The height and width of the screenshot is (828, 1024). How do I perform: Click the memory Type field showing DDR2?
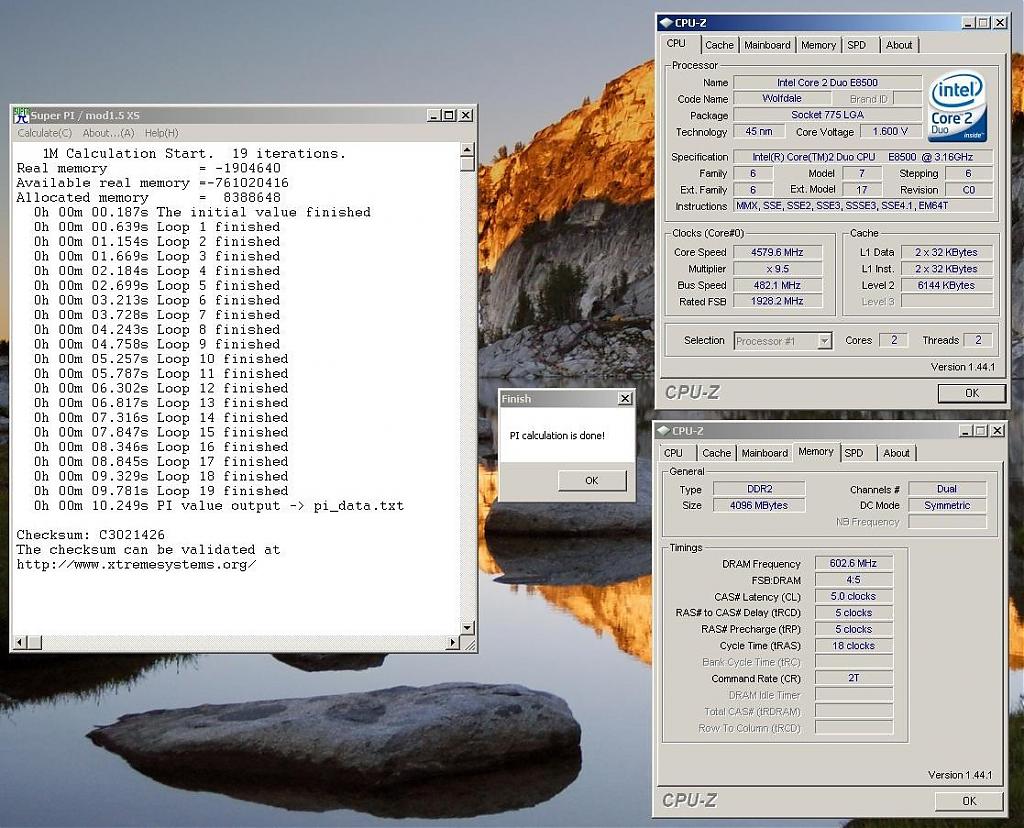click(x=759, y=489)
